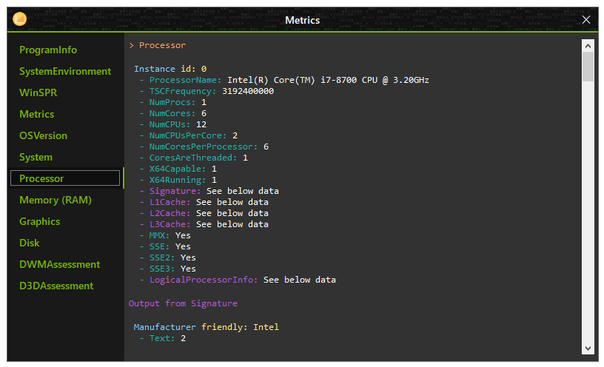Open the D3DAssessment section
The width and height of the screenshot is (604, 367).
pyautogui.click(x=56, y=286)
